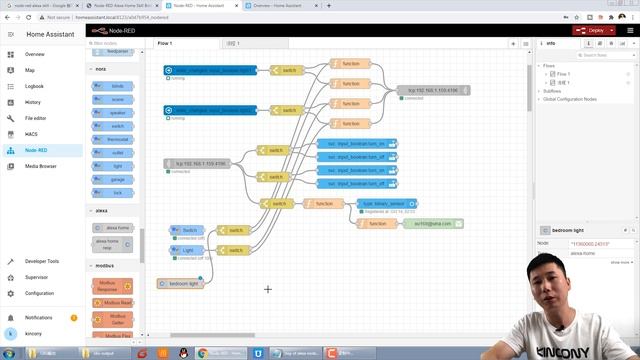Select the green email node on canvas
Viewport: 640px width, 360px height.
433,224
